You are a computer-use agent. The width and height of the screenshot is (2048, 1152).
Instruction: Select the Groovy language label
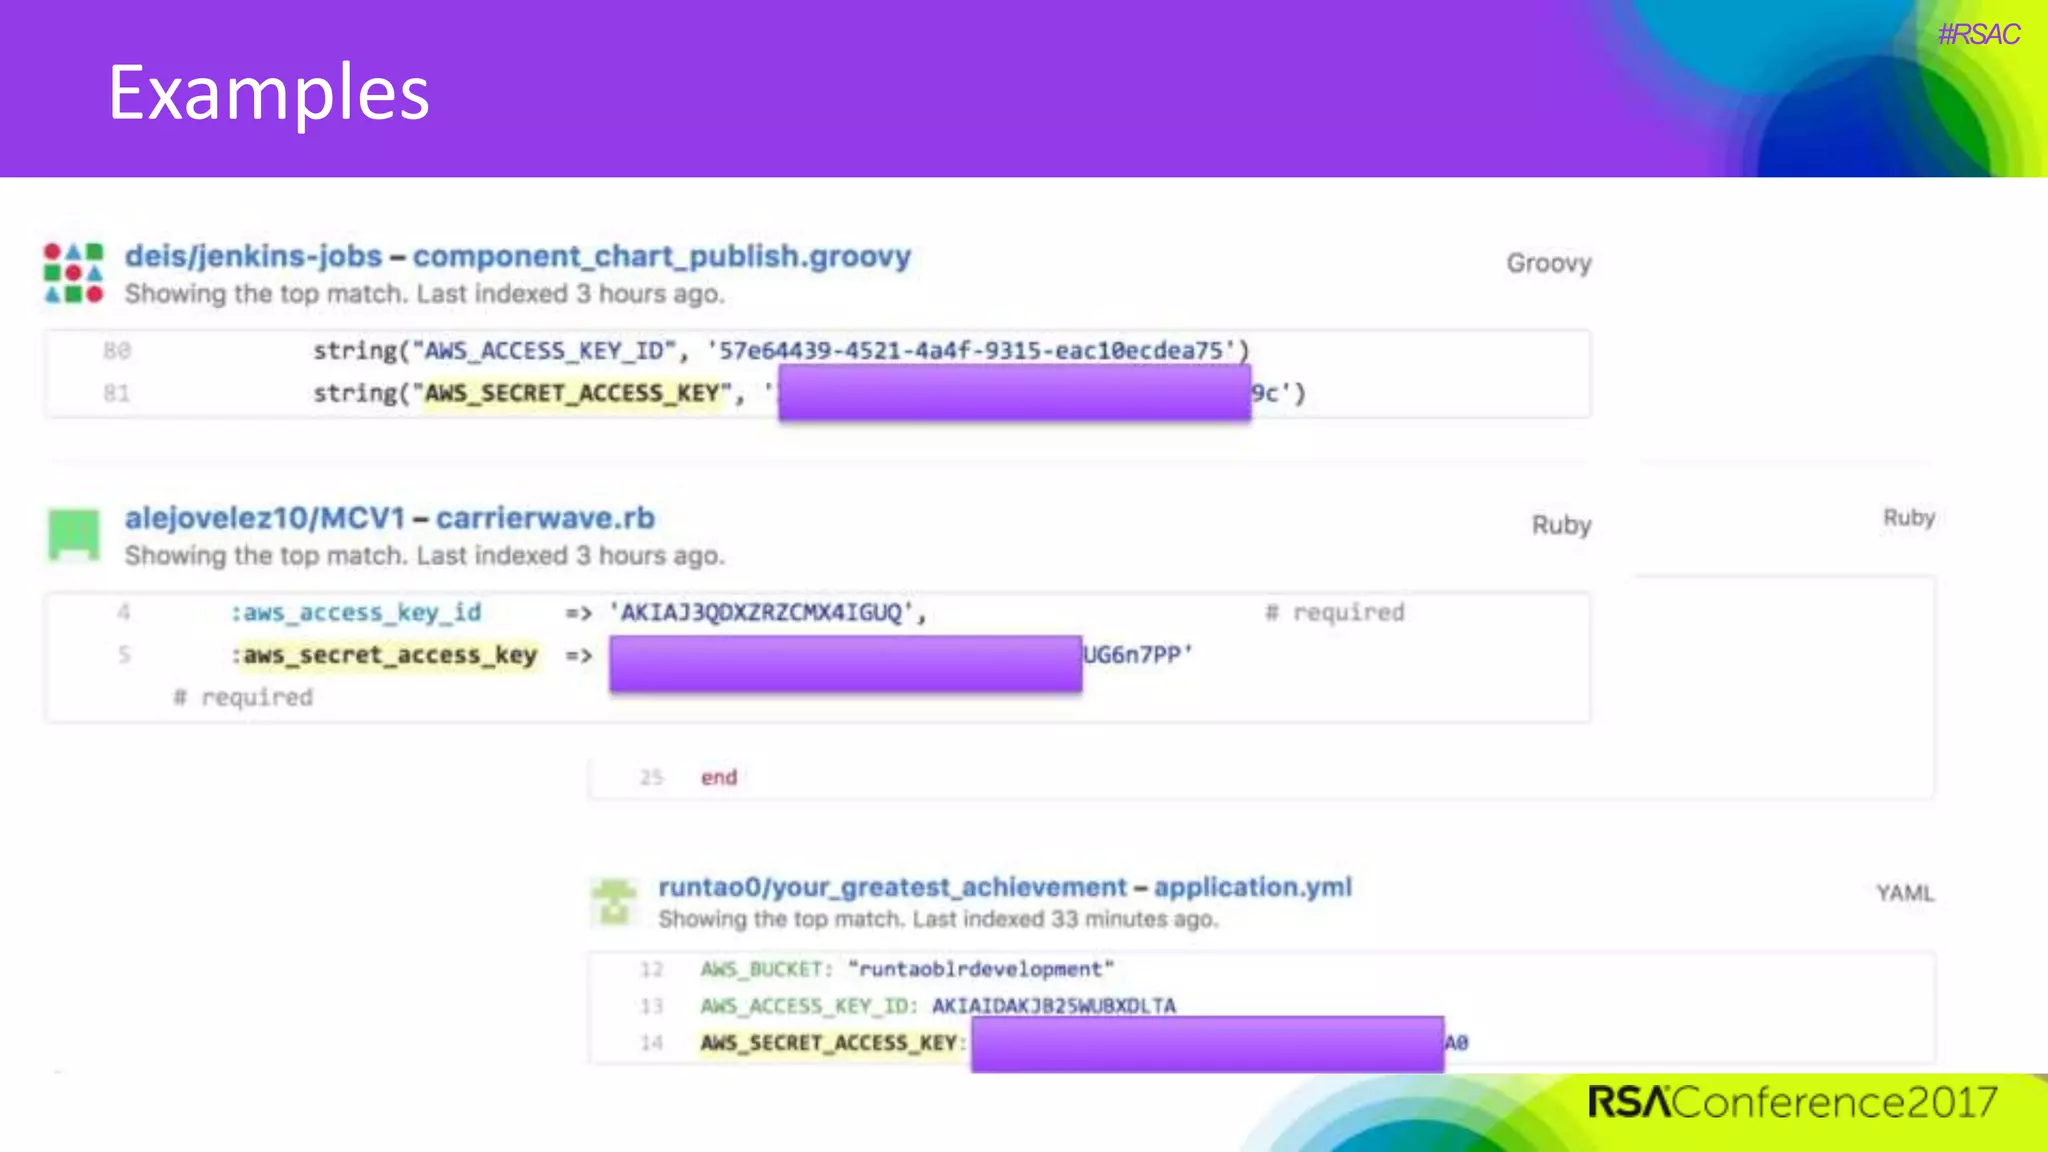[1548, 263]
